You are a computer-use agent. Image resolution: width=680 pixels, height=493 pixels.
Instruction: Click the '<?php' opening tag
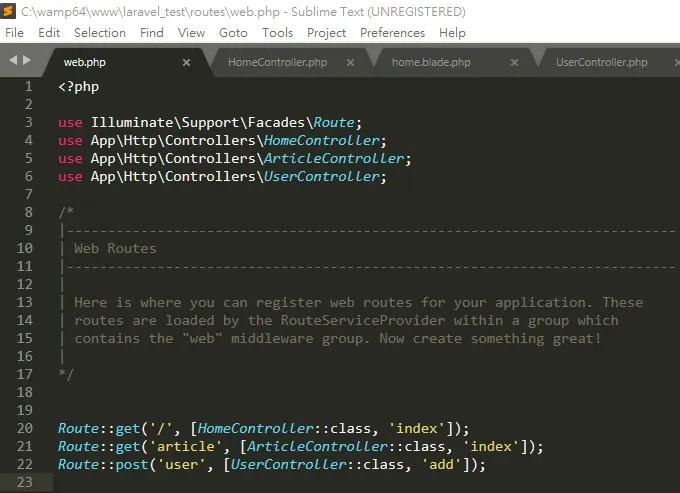(x=78, y=87)
